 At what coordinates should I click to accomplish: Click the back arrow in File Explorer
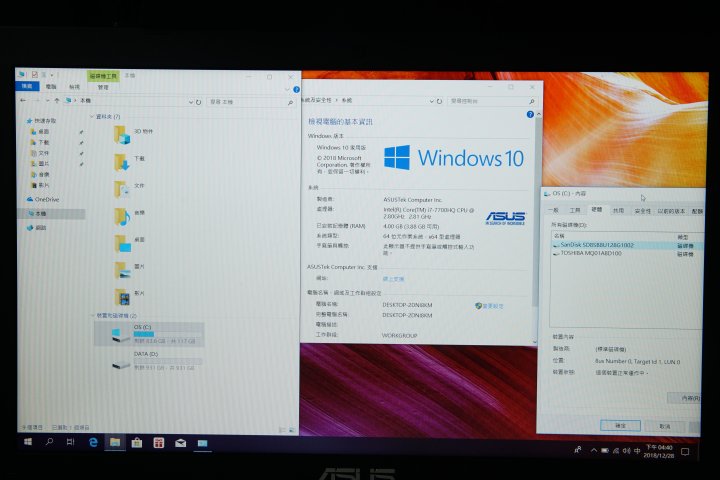tap(23, 100)
